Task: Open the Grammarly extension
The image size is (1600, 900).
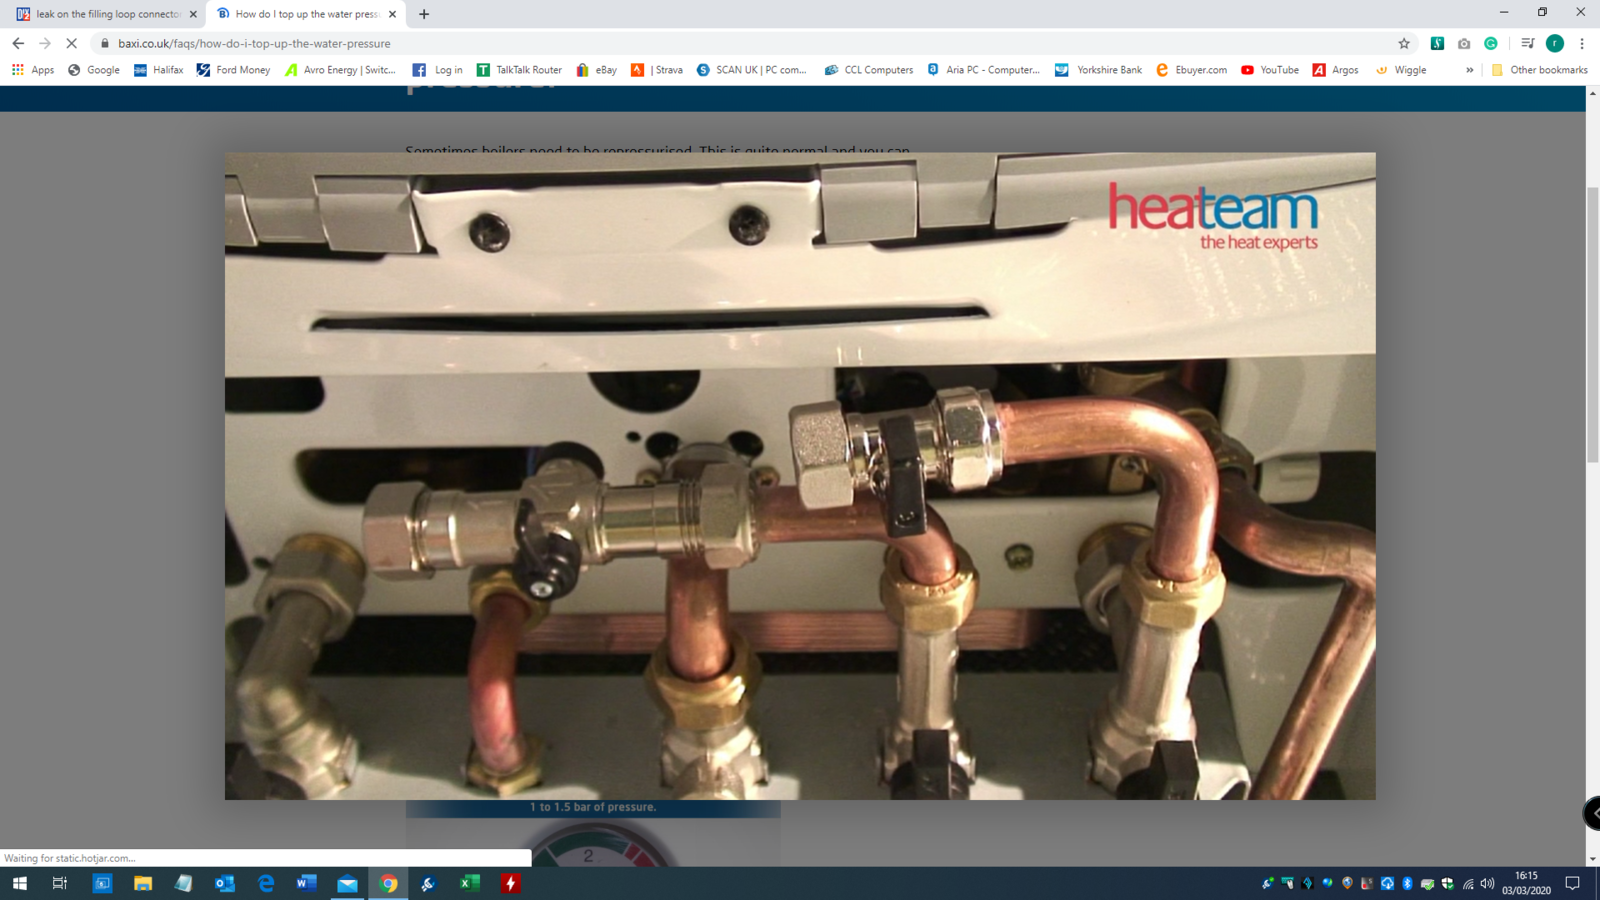Action: click(x=1491, y=43)
